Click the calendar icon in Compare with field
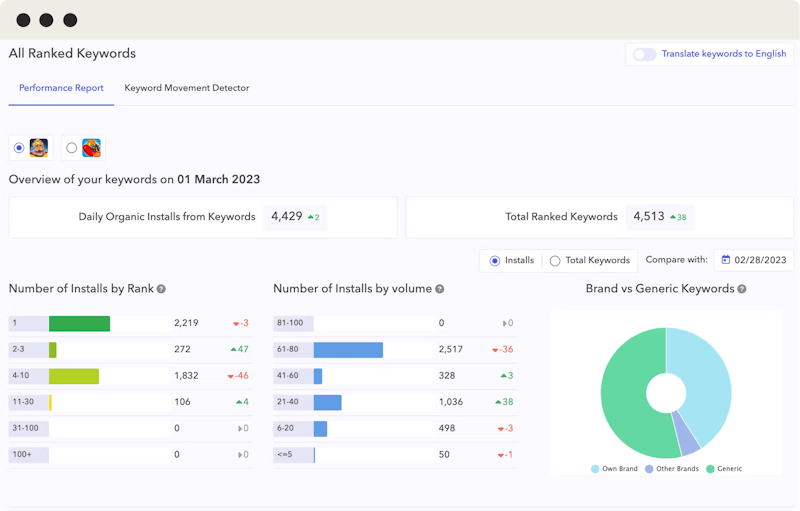Viewport: 800px width, 511px height. pos(726,260)
